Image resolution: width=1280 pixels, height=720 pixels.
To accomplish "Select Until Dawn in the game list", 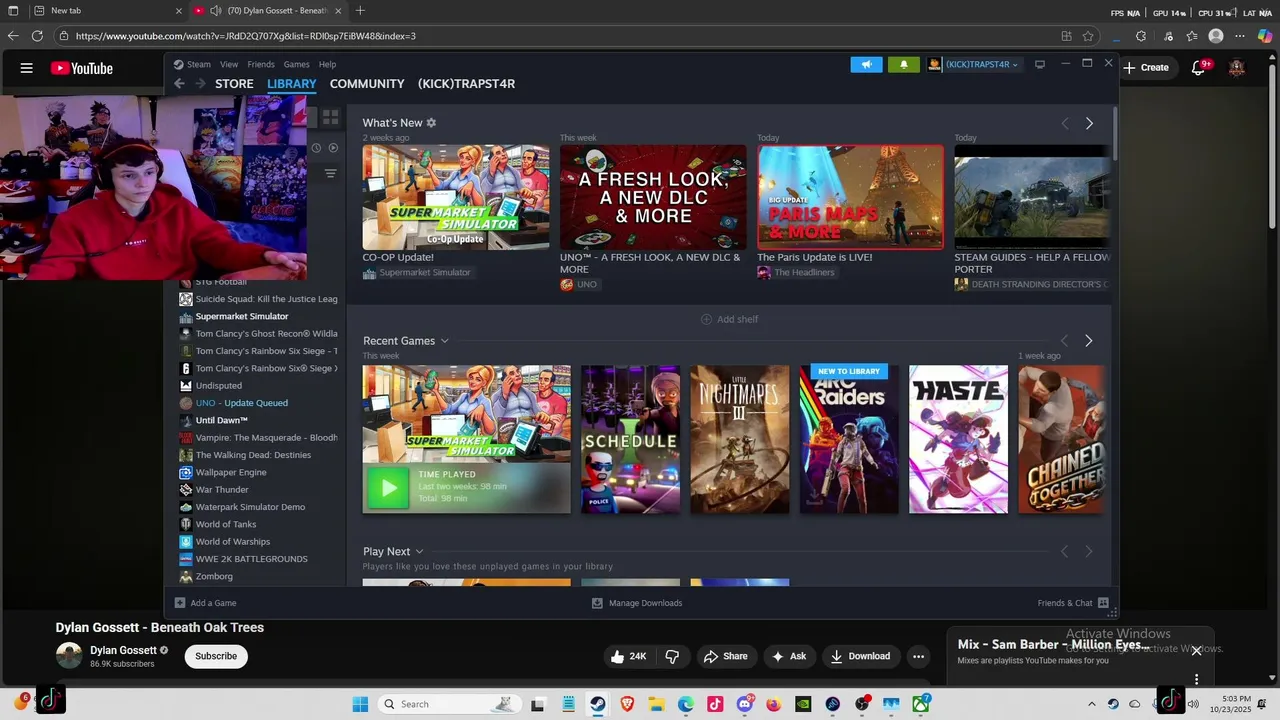I will click(221, 420).
